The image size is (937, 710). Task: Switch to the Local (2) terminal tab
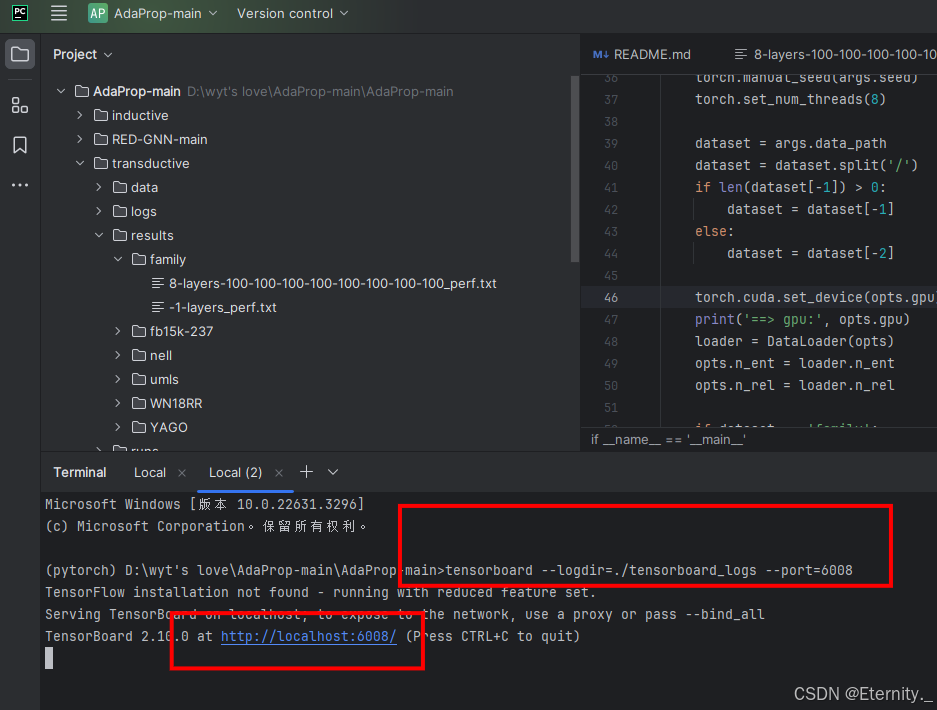pos(235,473)
